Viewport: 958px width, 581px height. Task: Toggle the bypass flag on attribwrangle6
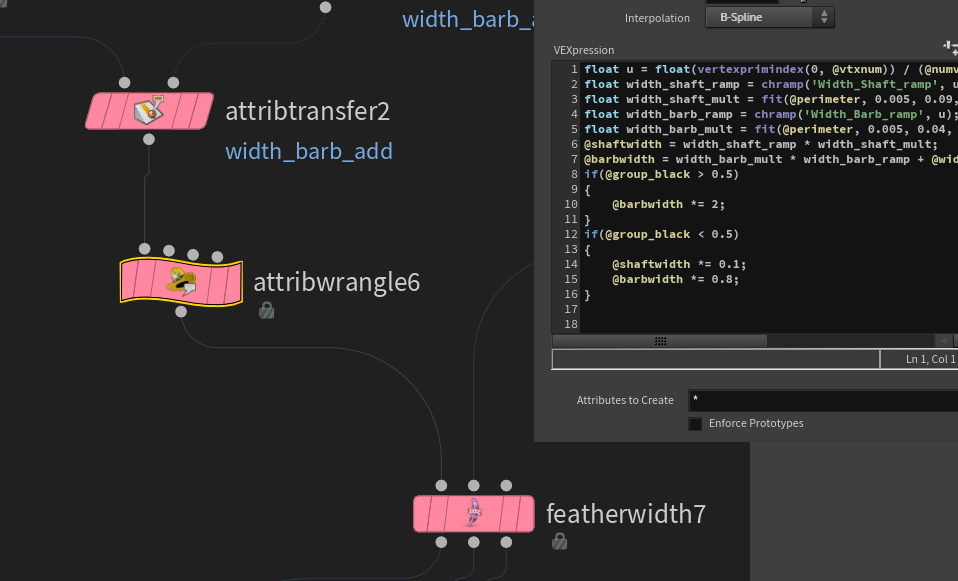click(x=130, y=281)
